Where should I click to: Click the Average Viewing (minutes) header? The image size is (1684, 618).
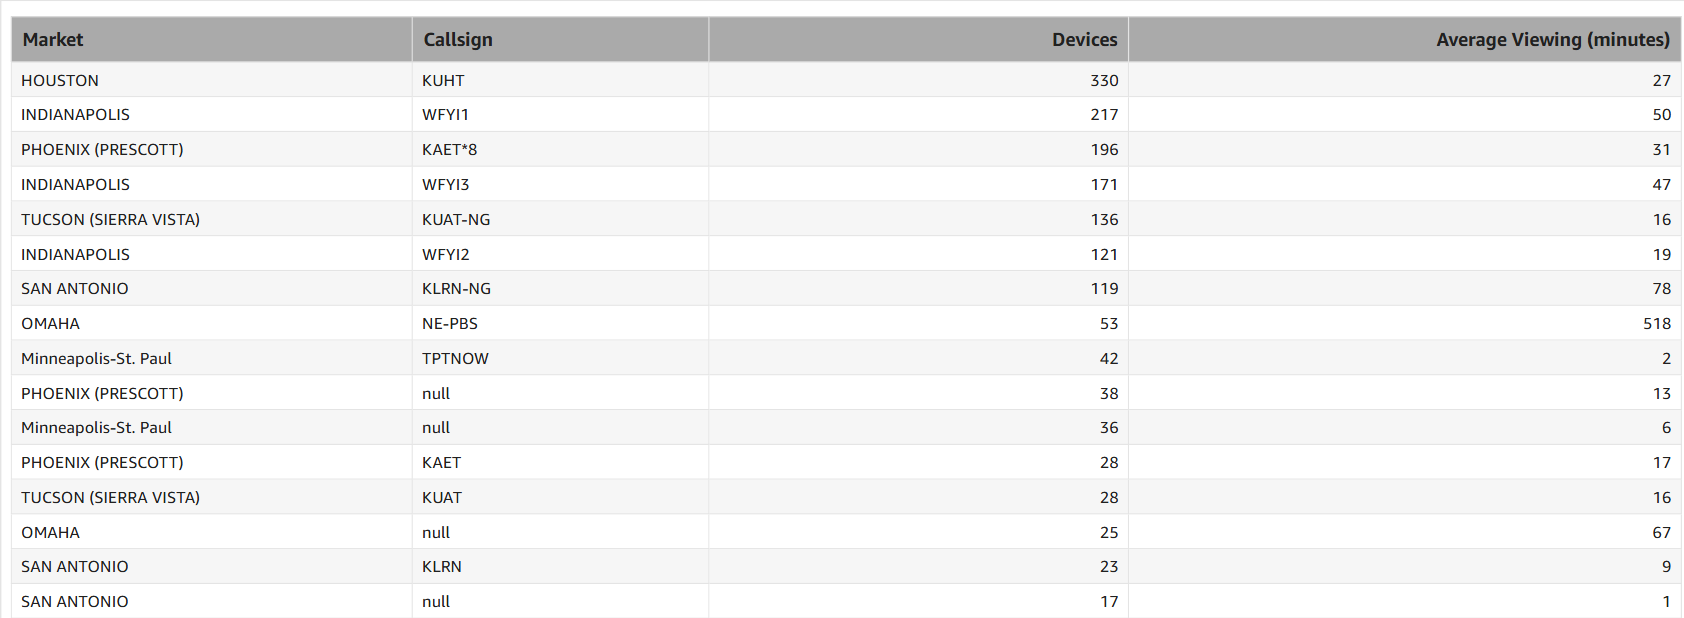pos(1552,40)
